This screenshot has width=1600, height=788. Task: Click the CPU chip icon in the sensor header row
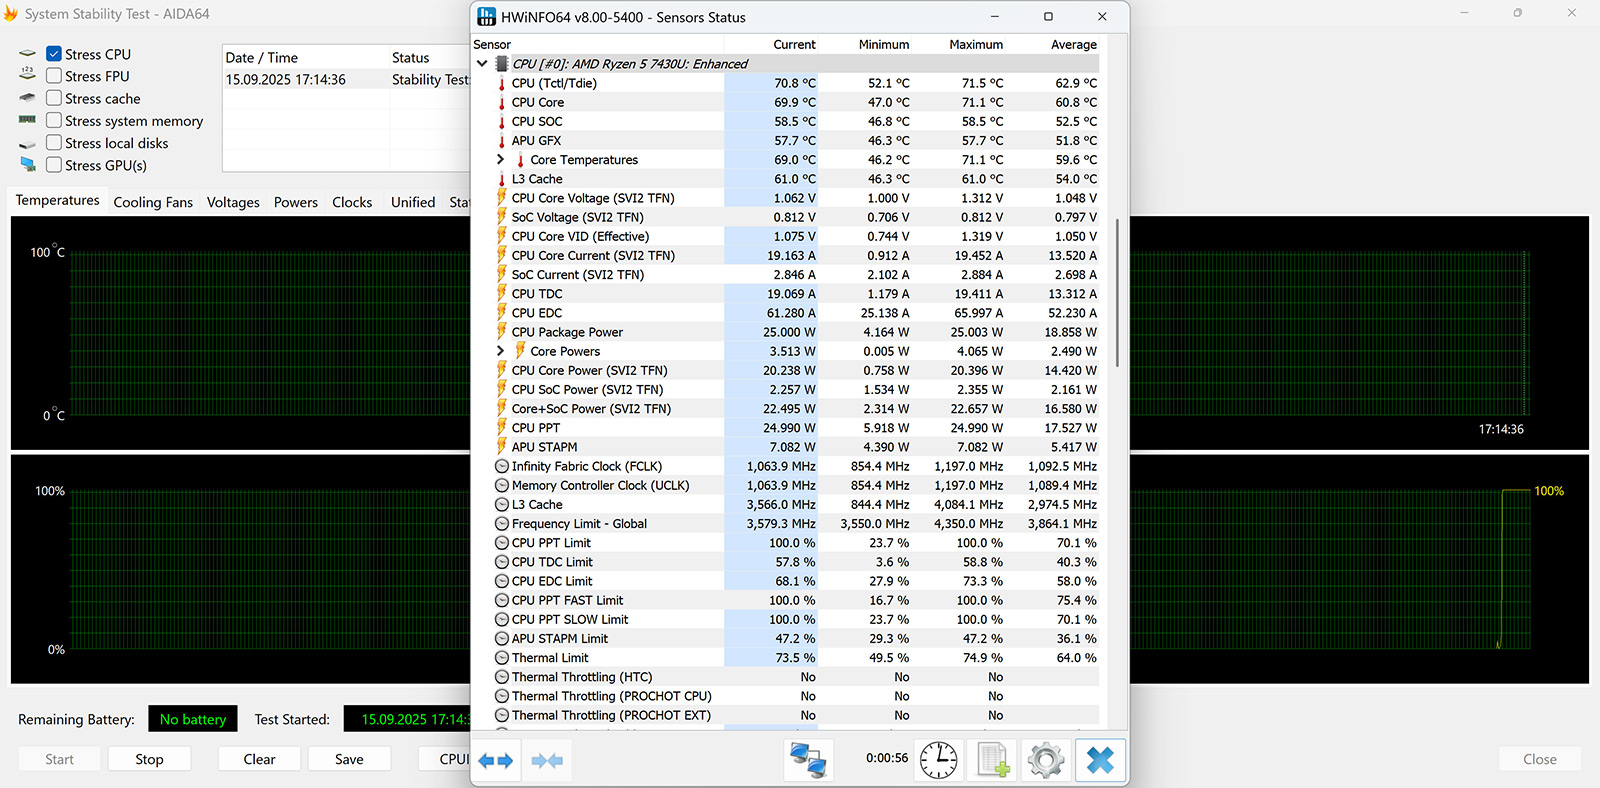pos(502,64)
